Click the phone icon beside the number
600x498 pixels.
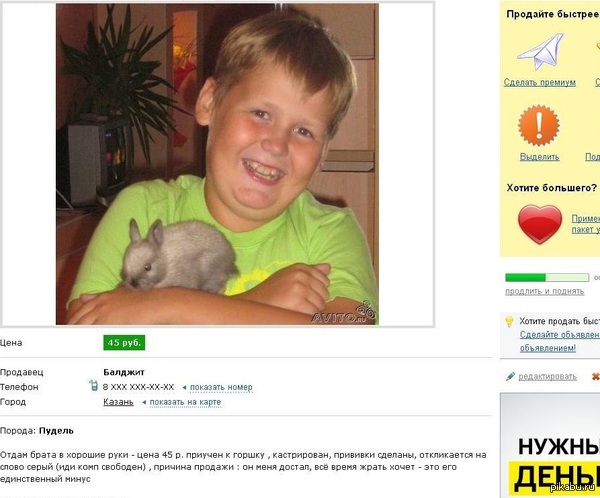tap(93, 386)
